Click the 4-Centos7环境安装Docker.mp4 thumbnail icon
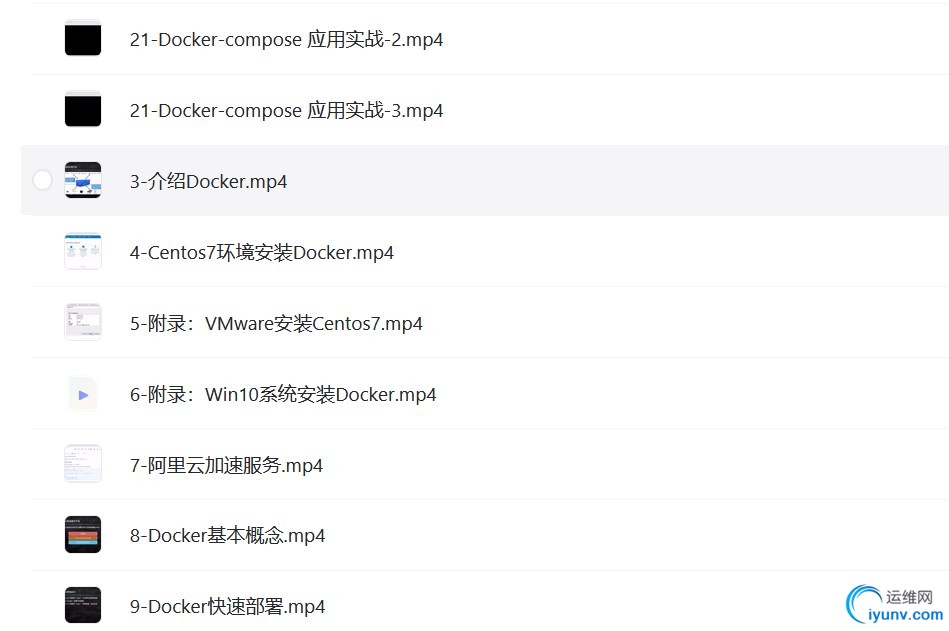The image size is (949, 631). [x=83, y=251]
